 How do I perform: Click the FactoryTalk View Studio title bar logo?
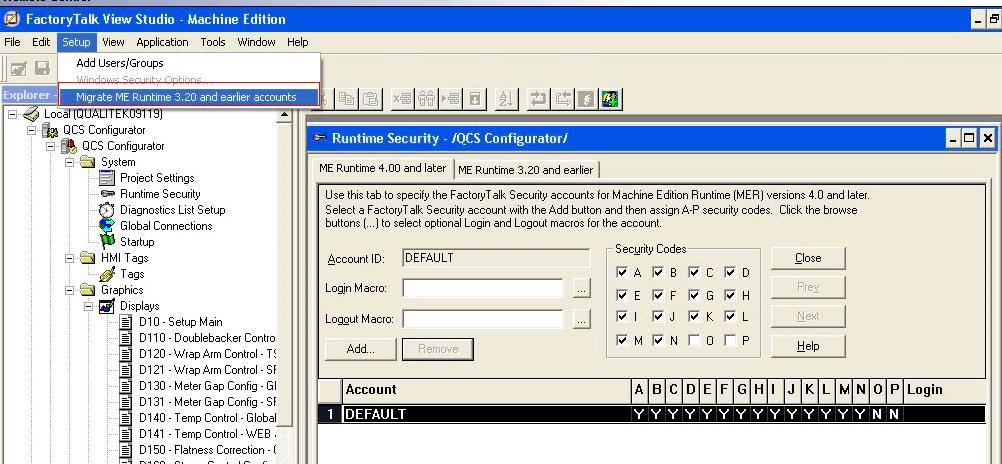pos(12,19)
